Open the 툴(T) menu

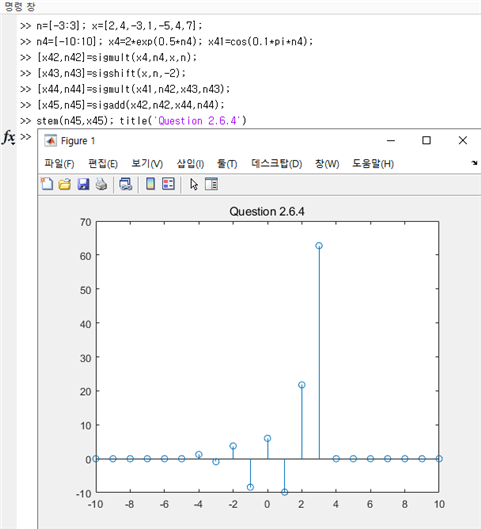tap(227, 164)
